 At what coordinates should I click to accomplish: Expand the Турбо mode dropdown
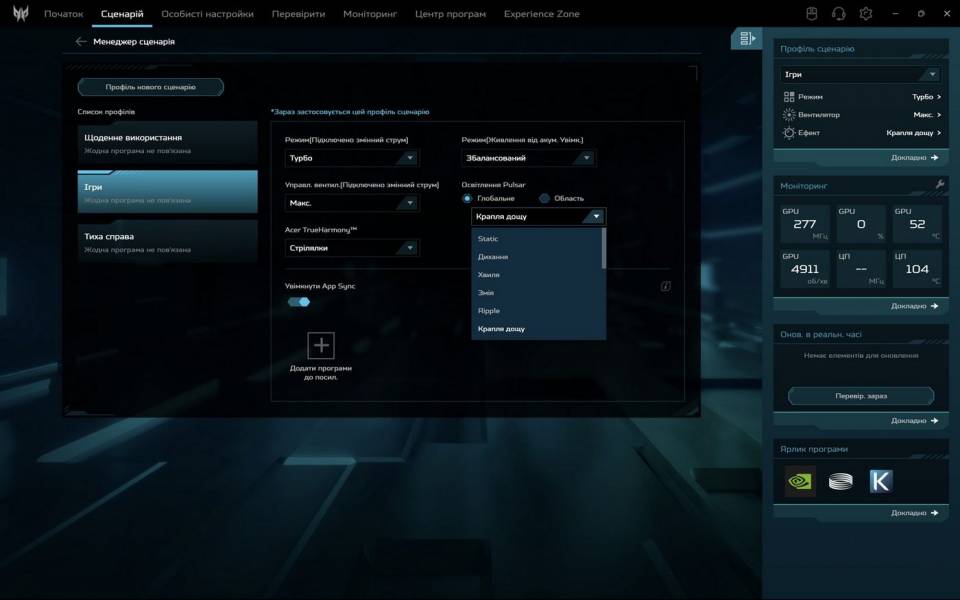352,158
